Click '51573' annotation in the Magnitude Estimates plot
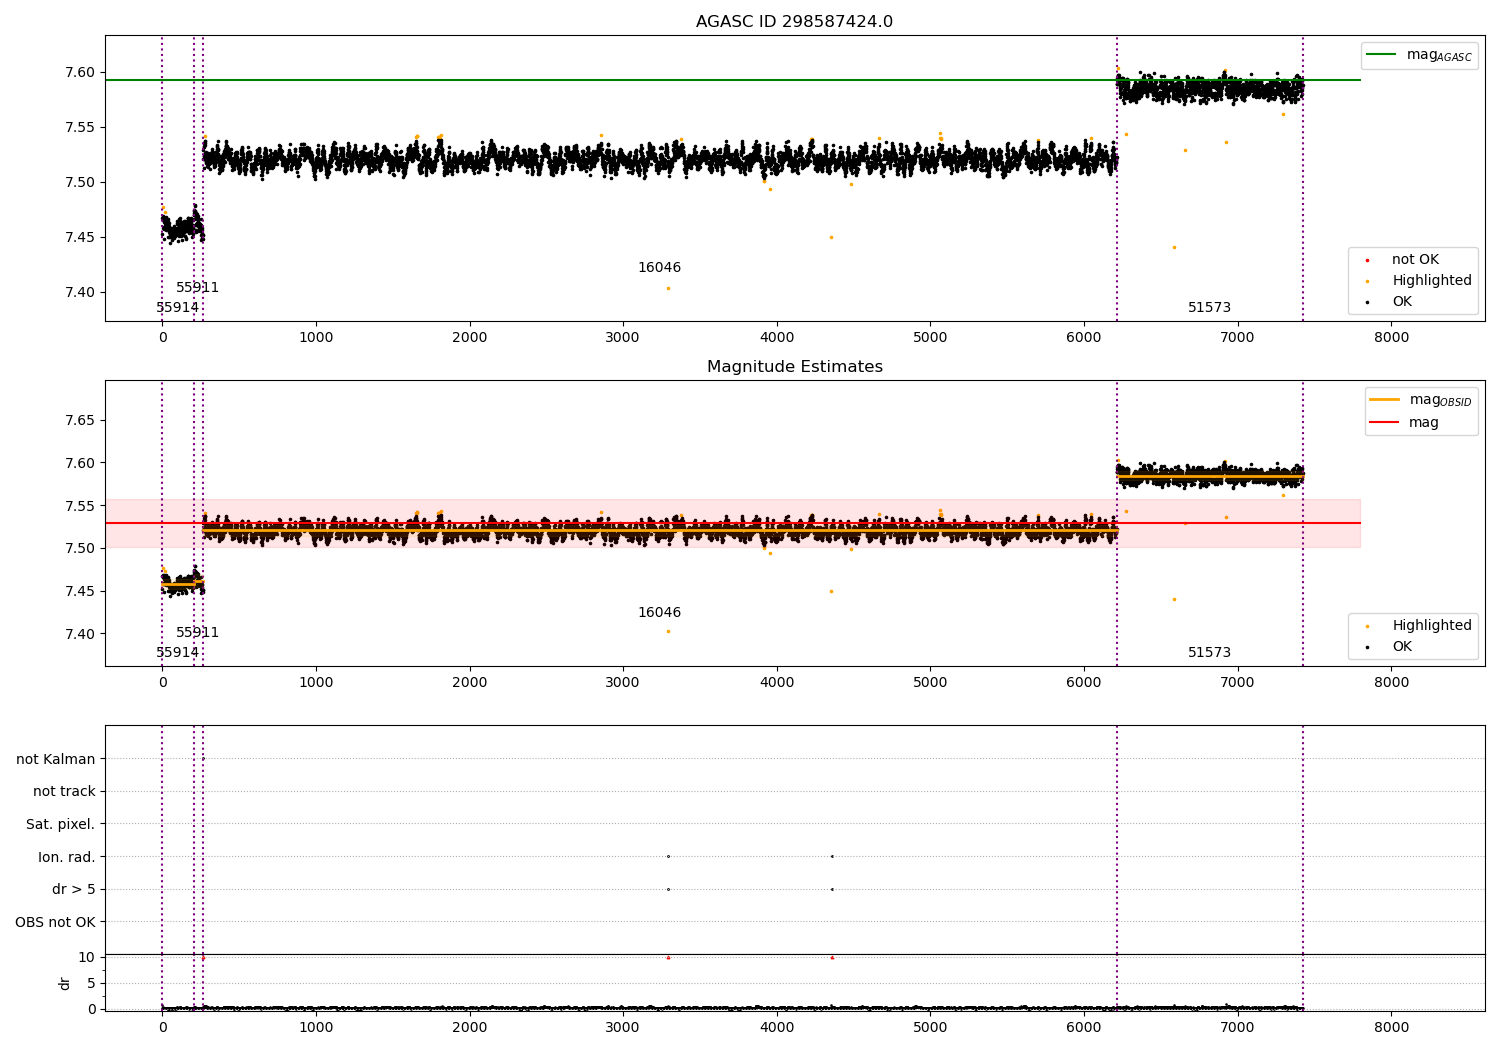Screen dimensions: 1500x1050 1209,653
